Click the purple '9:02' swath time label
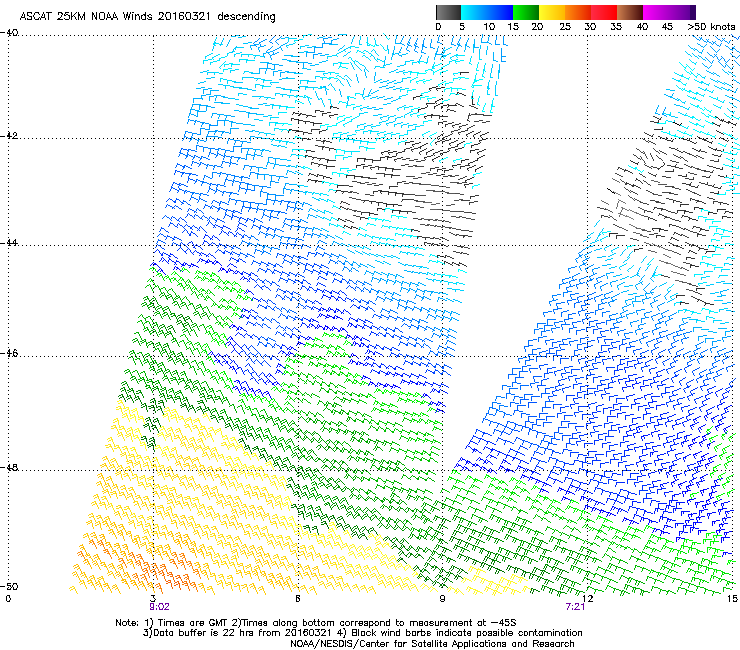The height and width of the screenshot is (650, 740). pos(159,607)
